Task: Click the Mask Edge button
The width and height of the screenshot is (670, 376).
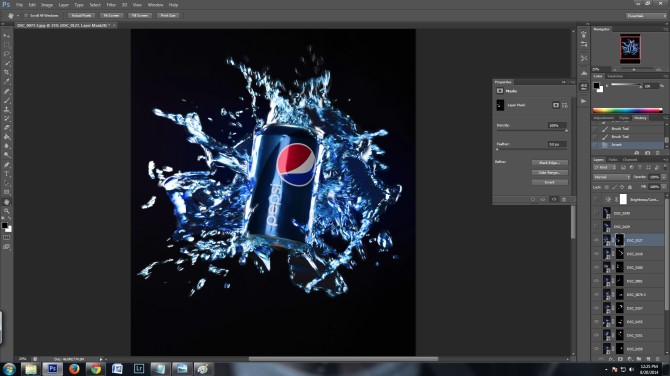Action: click(x=550, y=162)
